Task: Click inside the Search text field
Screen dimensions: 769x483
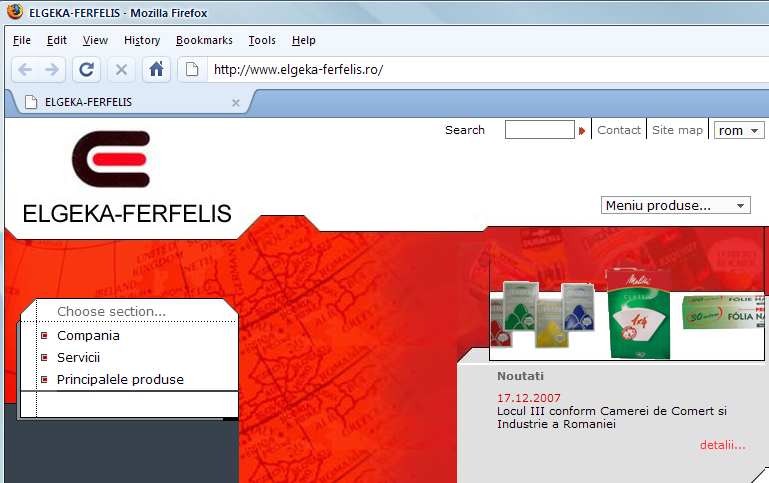Action: click(539, 130)
